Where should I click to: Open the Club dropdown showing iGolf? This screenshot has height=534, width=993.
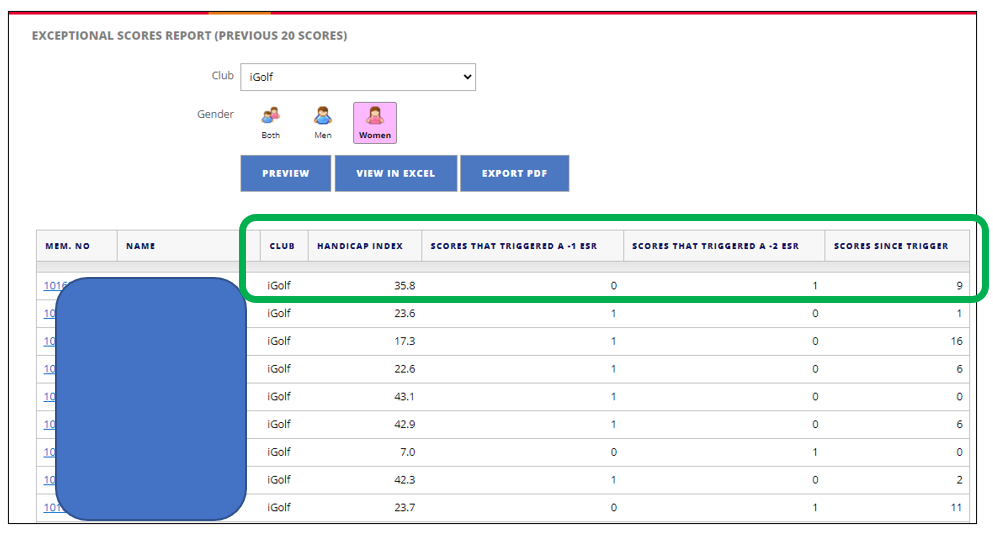[358, 77]
